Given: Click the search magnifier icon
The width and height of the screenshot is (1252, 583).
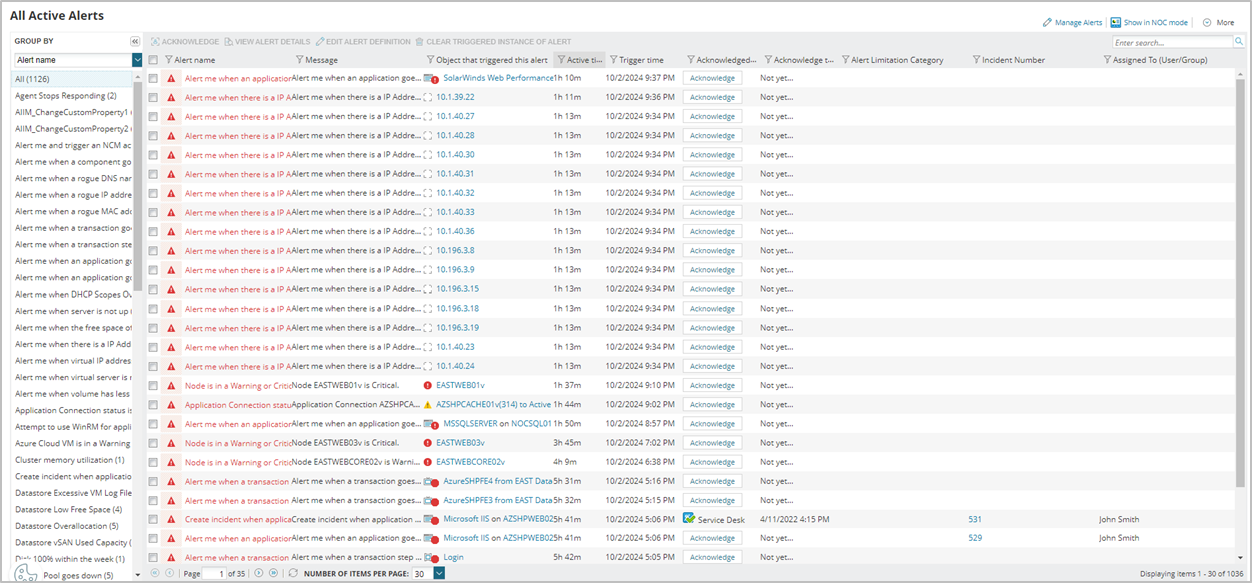Looking at the screenshot, I should coord(1240,42).
